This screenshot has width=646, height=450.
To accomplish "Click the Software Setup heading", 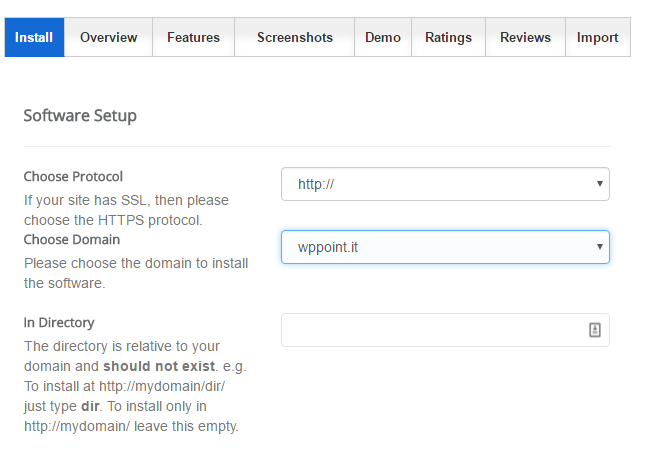I will 80,116.
